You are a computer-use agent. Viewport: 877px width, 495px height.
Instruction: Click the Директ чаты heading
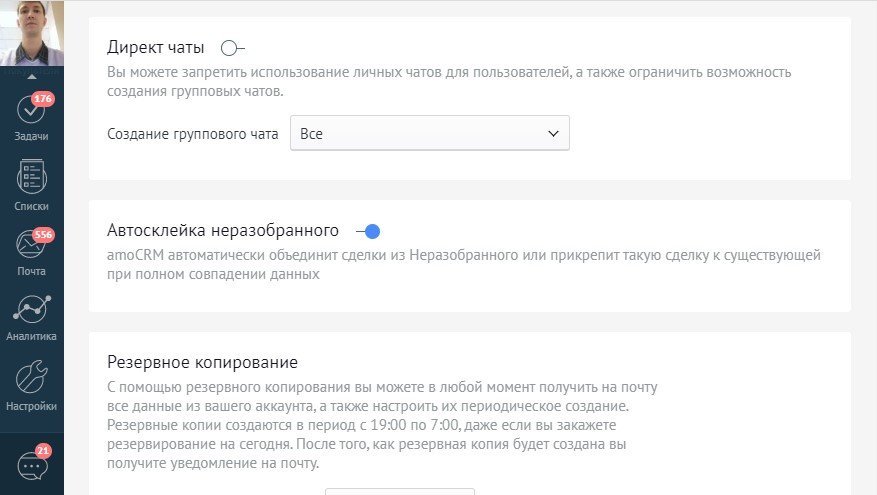[155, 48]
